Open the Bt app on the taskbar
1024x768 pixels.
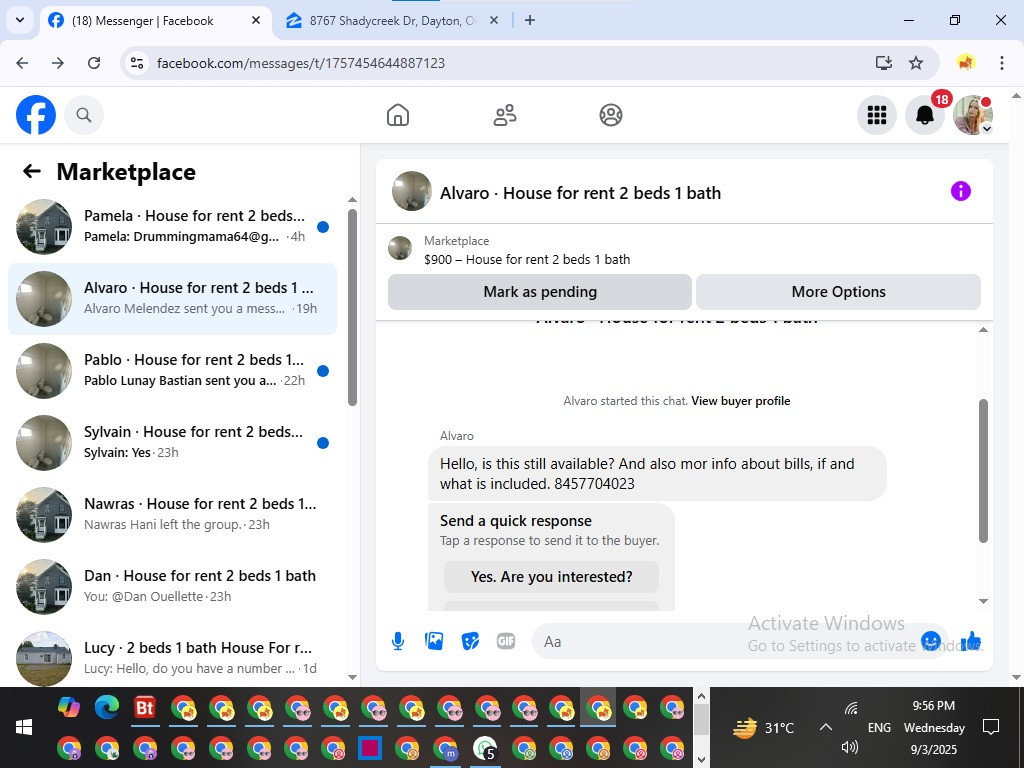tap(145, 707)
